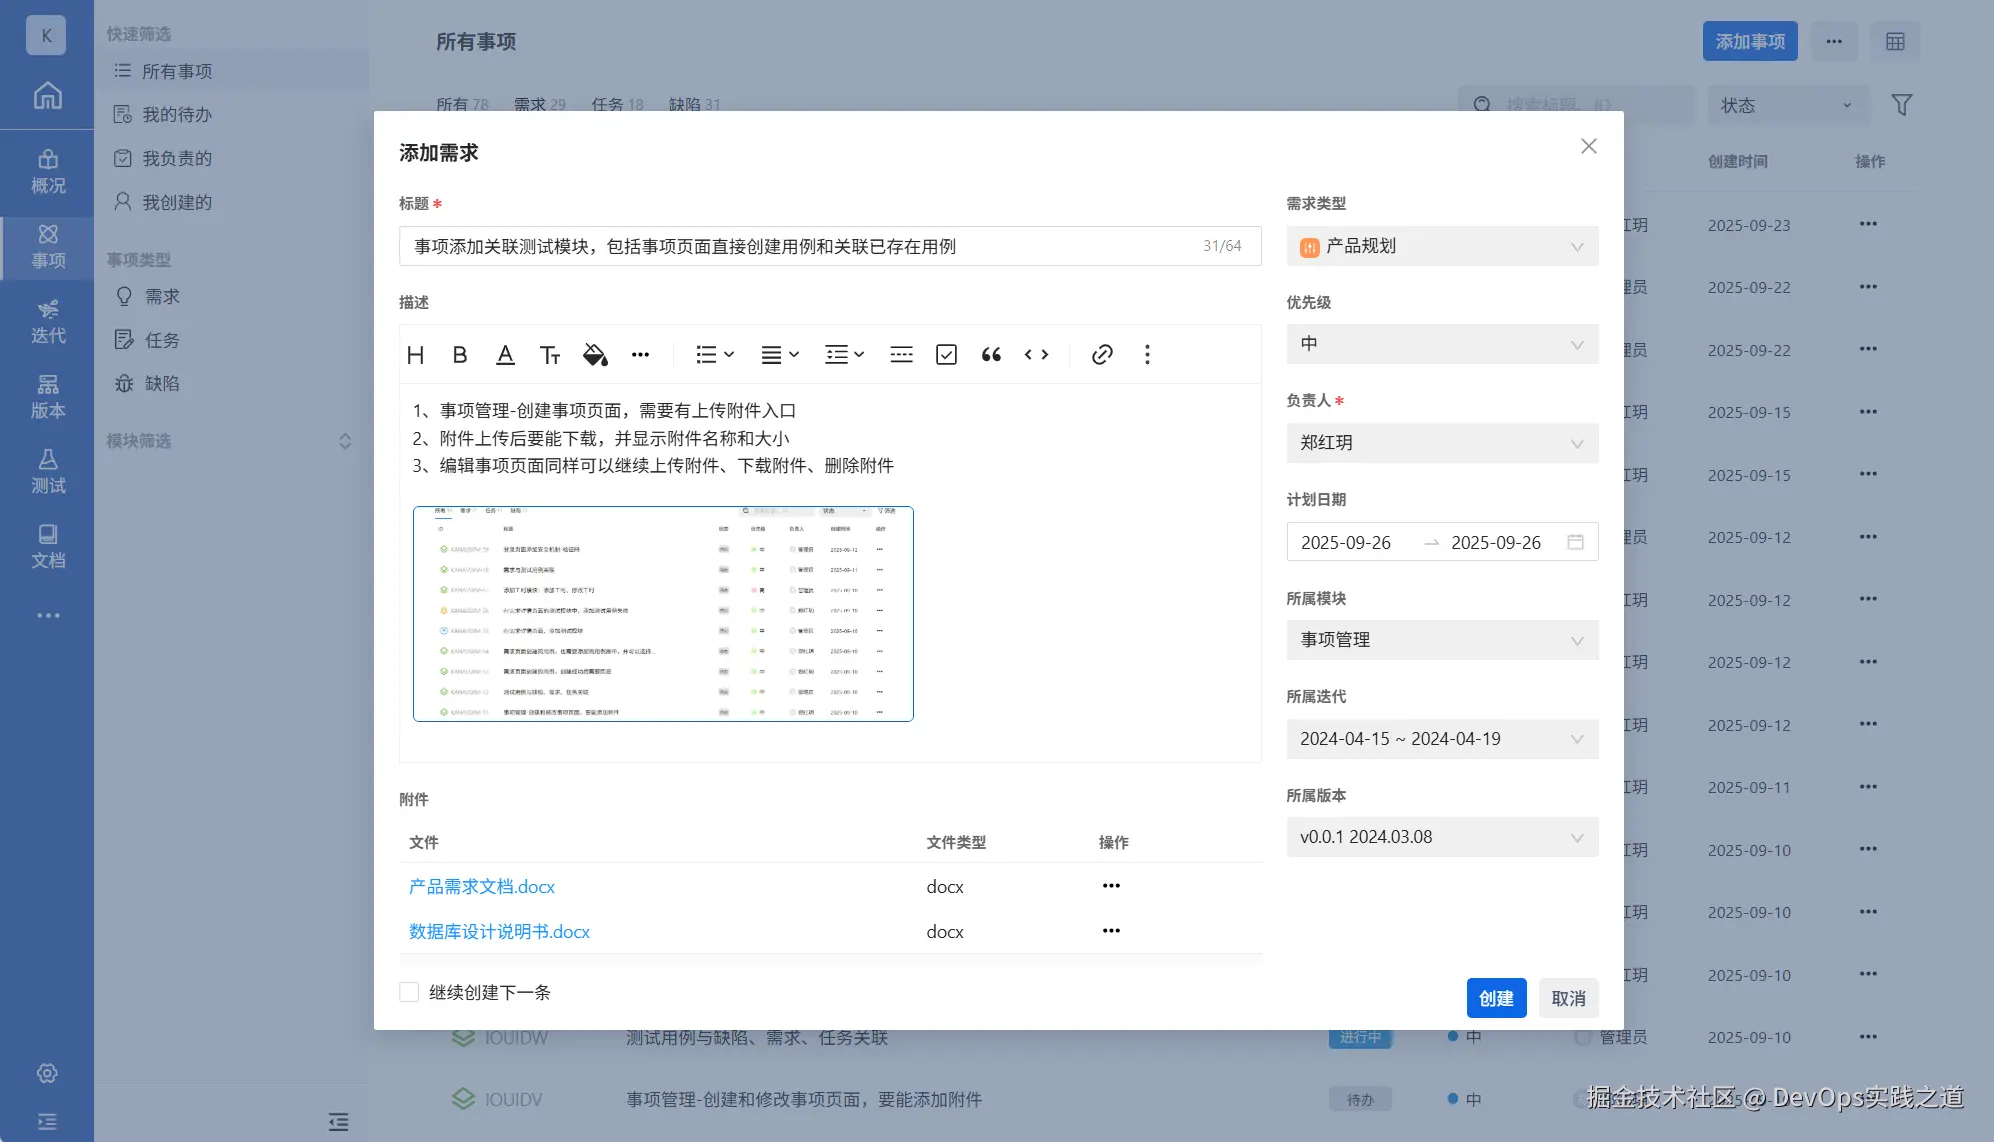Open the background fill color tool

click(x=595, y=355)
